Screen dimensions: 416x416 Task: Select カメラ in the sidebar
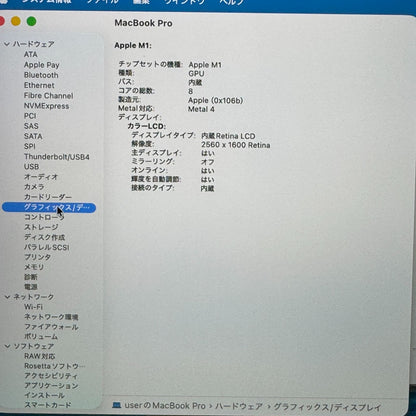[x=34, y=187]
